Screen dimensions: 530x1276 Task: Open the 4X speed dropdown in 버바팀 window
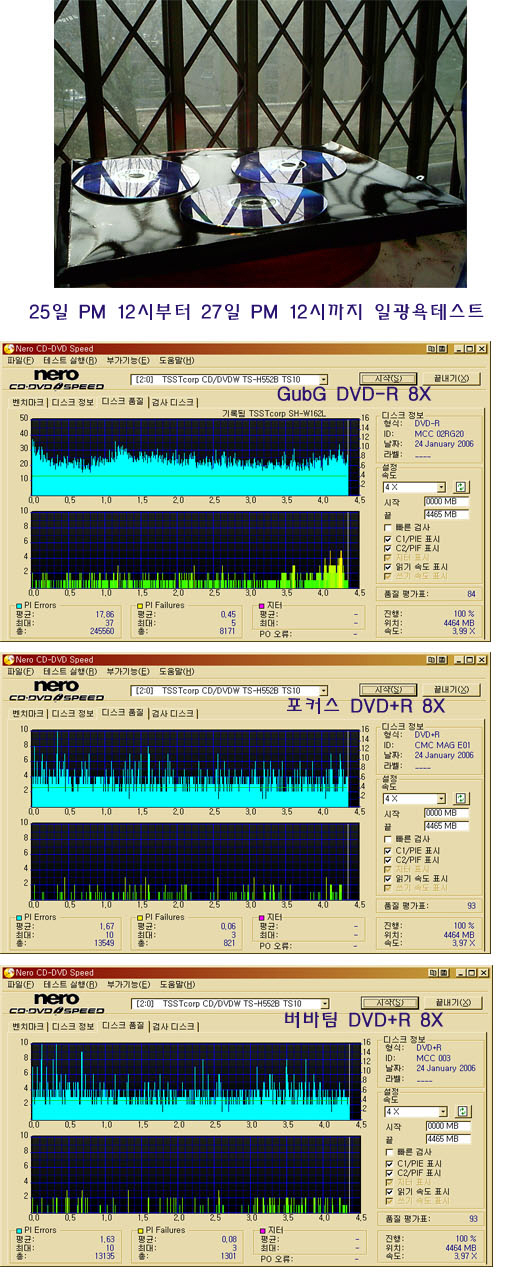tap(441, 1111)
